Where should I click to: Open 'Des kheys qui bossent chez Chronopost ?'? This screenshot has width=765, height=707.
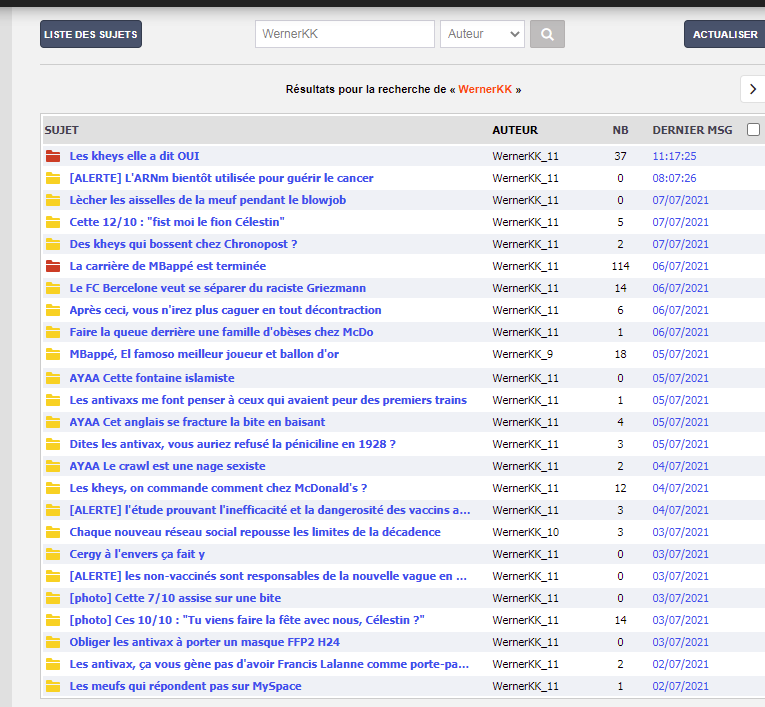tap(183, 244)
